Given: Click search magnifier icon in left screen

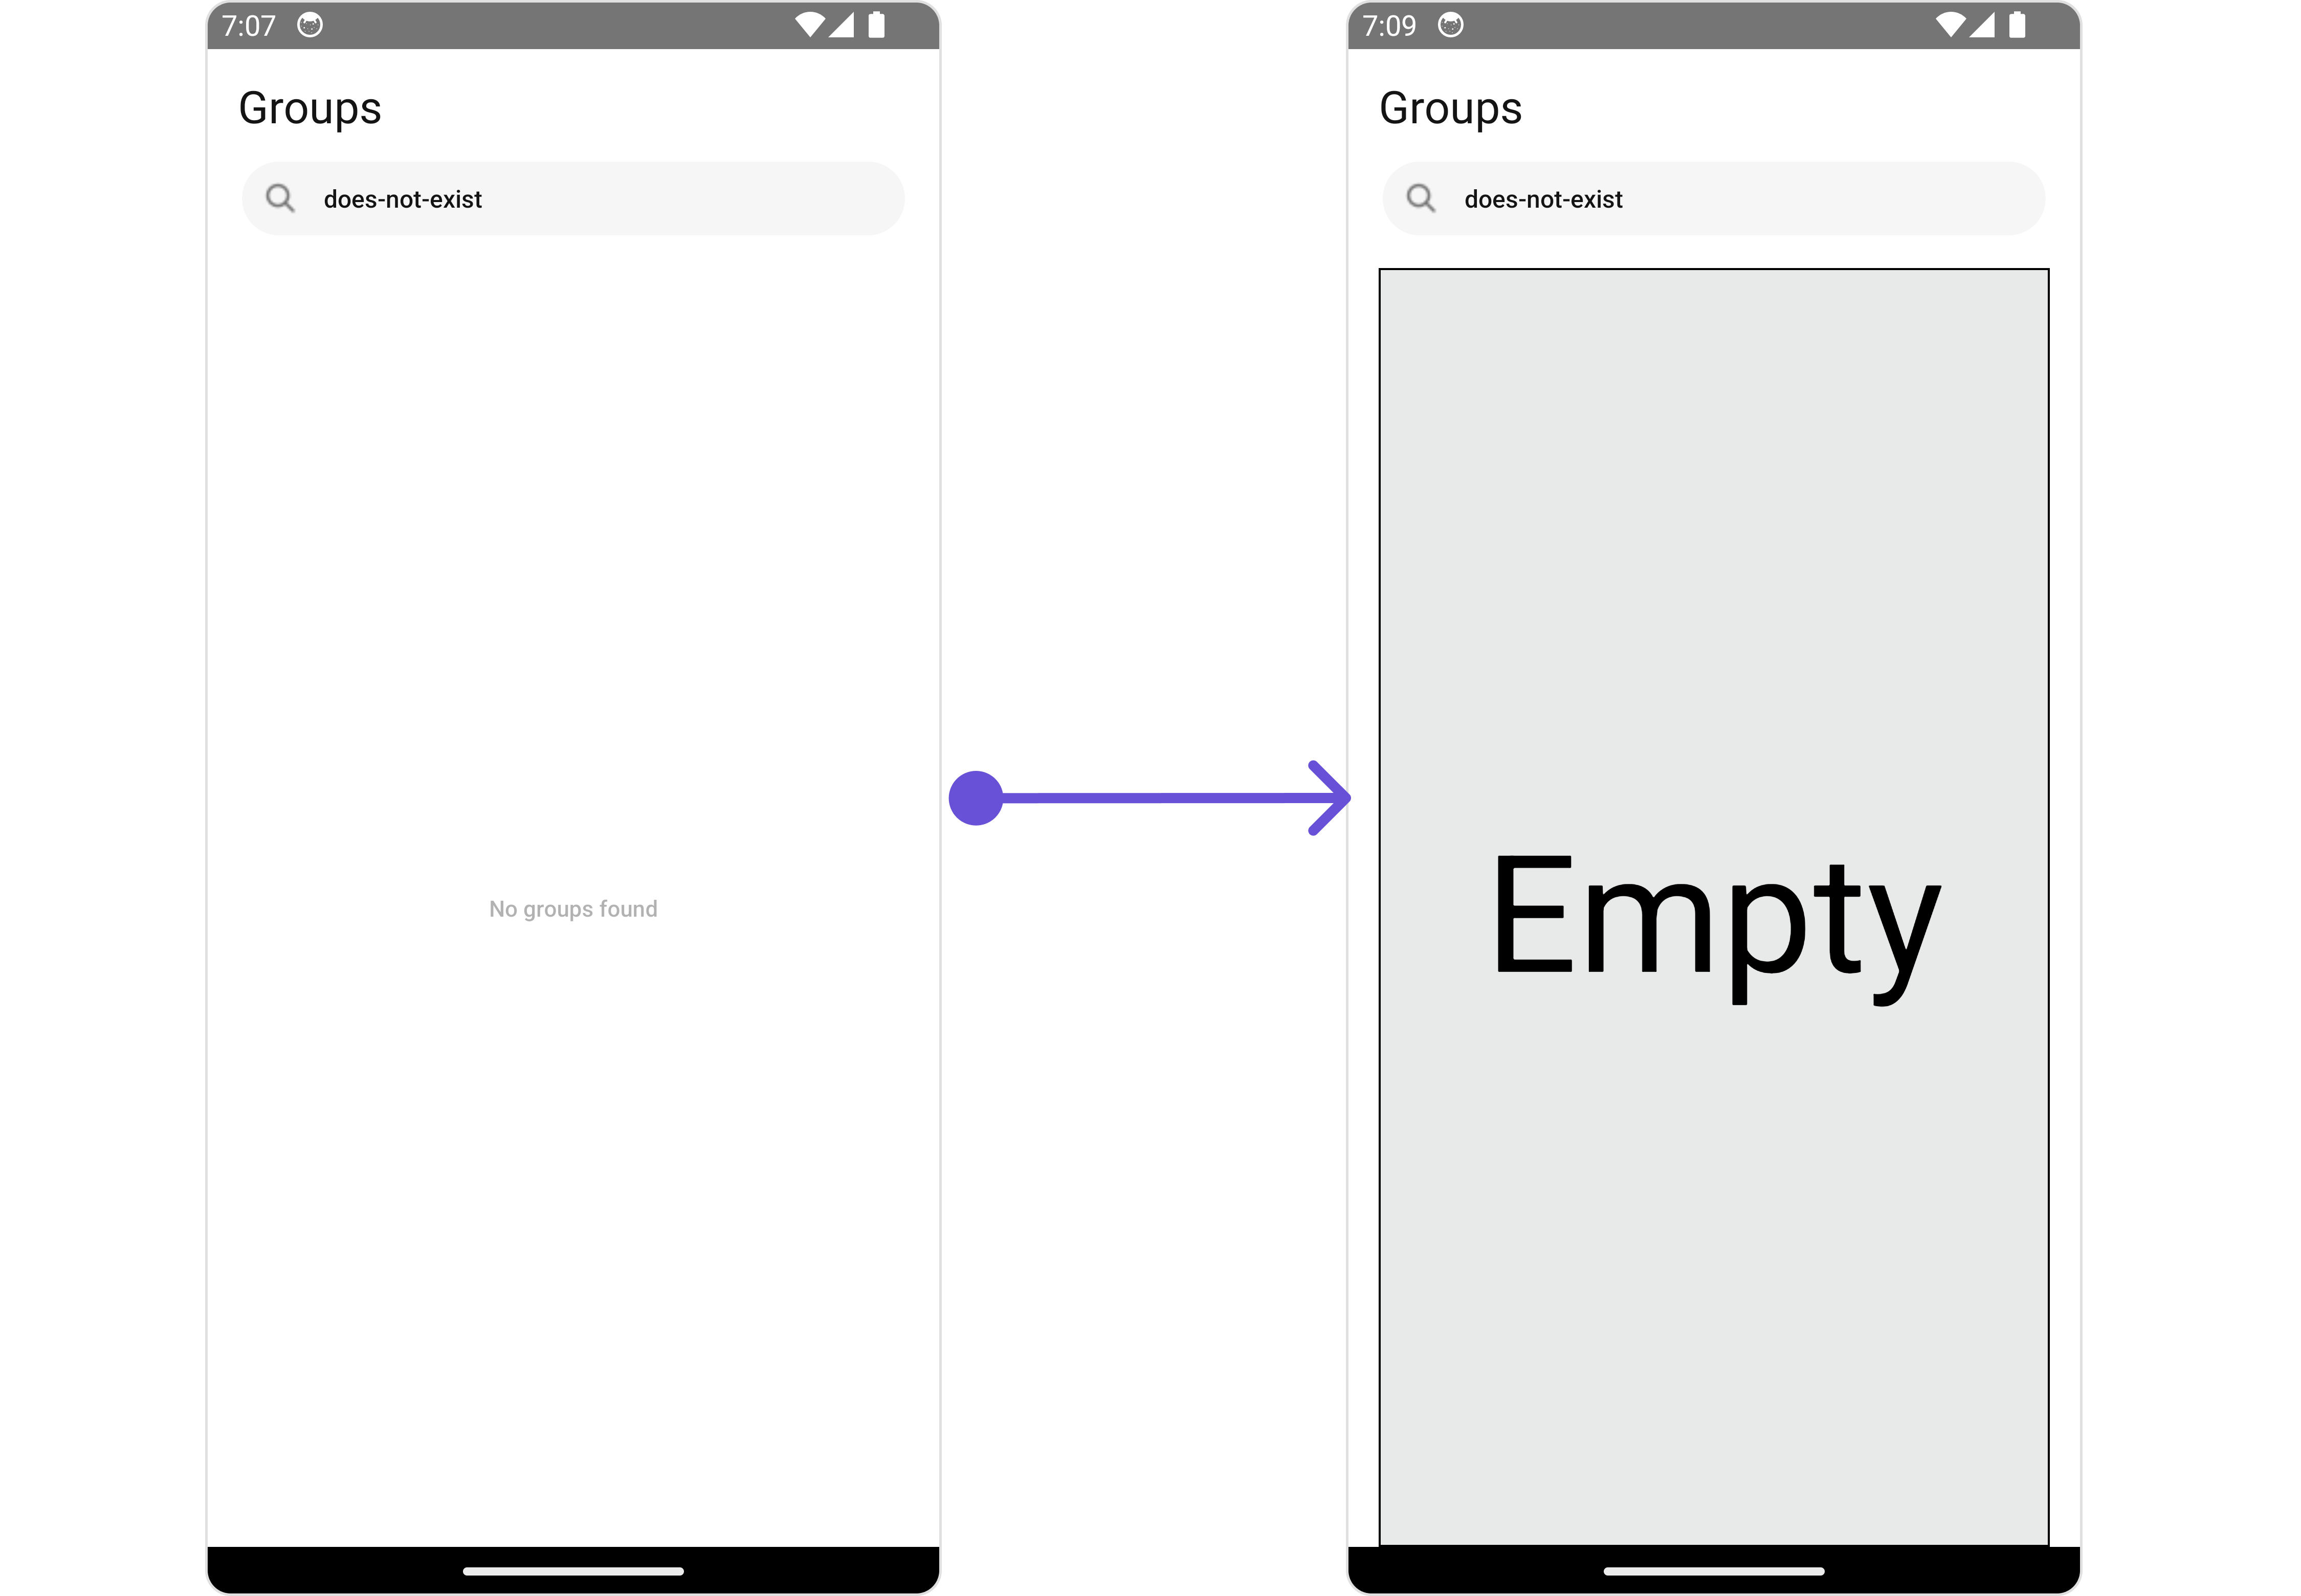Looking at the screenshot, I should click(280, 198).
